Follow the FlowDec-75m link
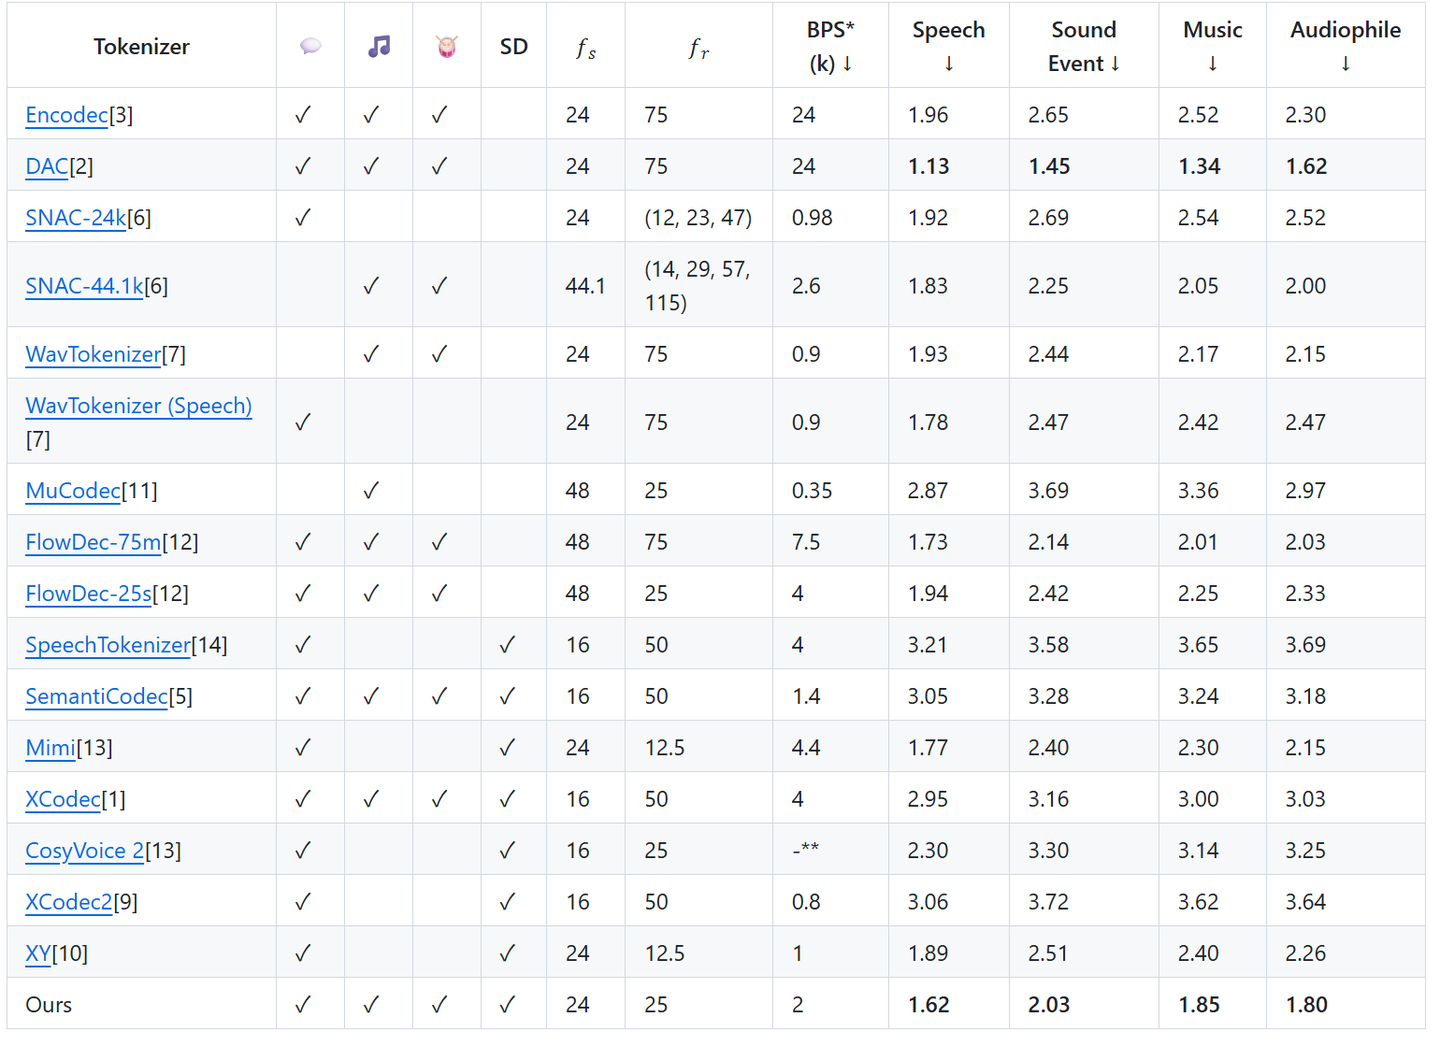The width and height of the screenshot is (1440, 1060). point(93,542)
